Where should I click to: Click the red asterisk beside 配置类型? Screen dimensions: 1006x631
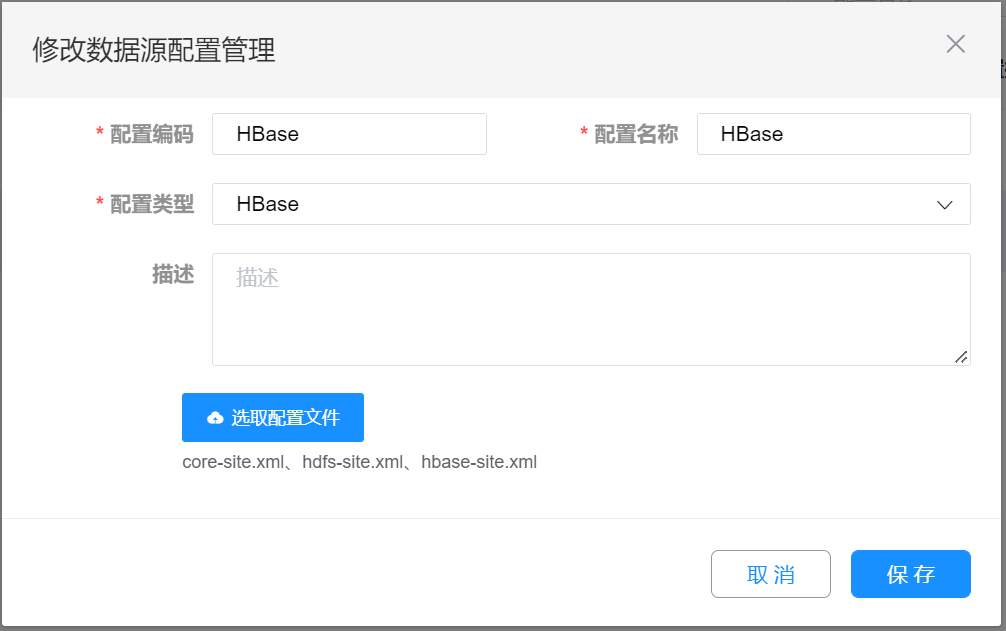(99, 204)
